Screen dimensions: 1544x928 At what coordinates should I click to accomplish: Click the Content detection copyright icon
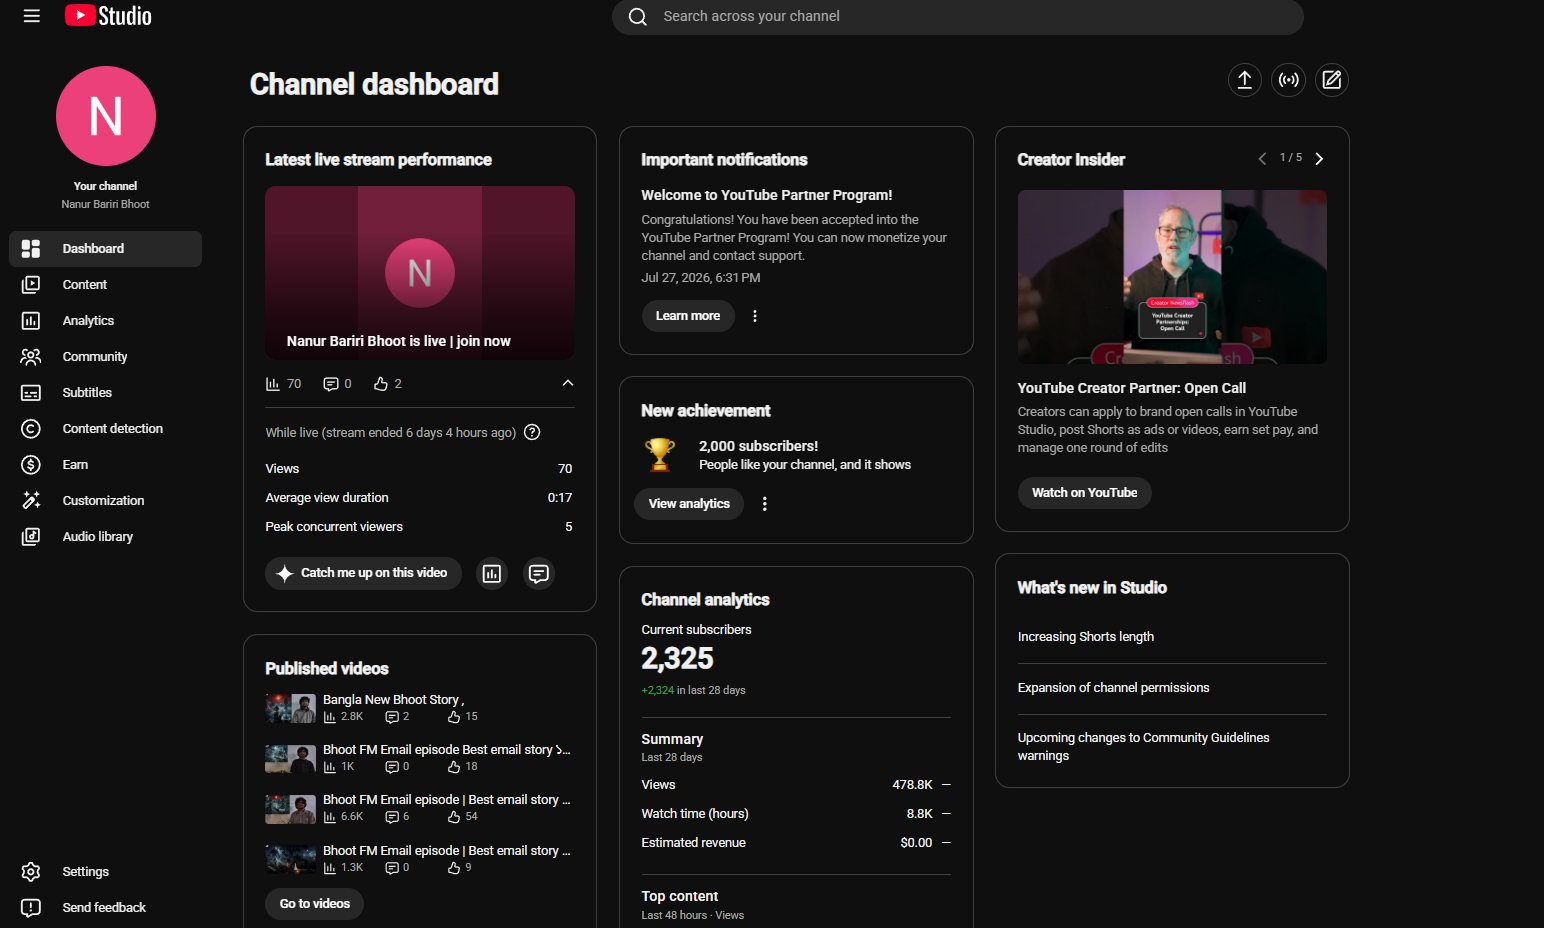[31, 429]
